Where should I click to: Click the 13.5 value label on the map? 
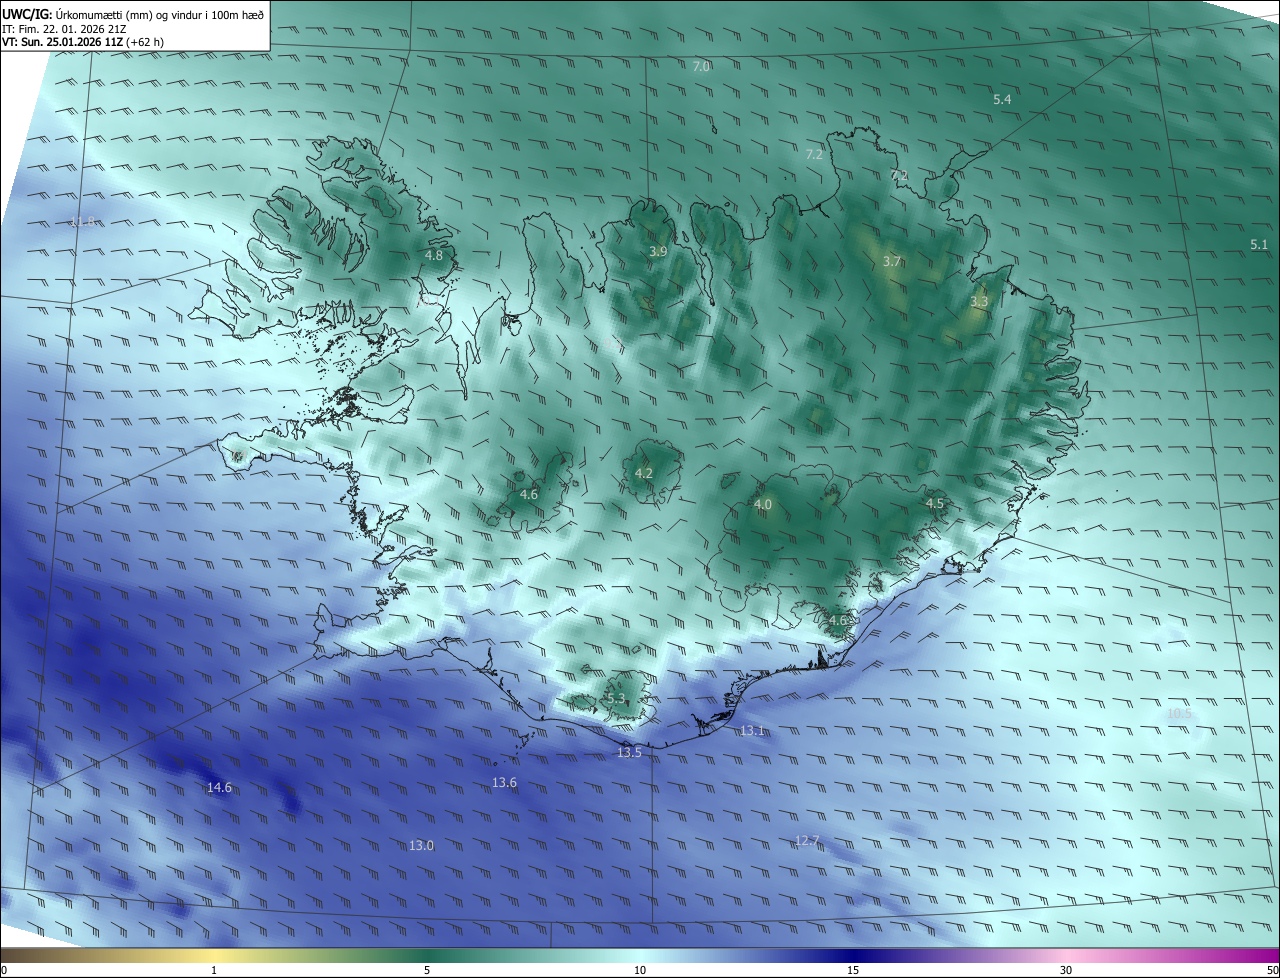(629, 752)
